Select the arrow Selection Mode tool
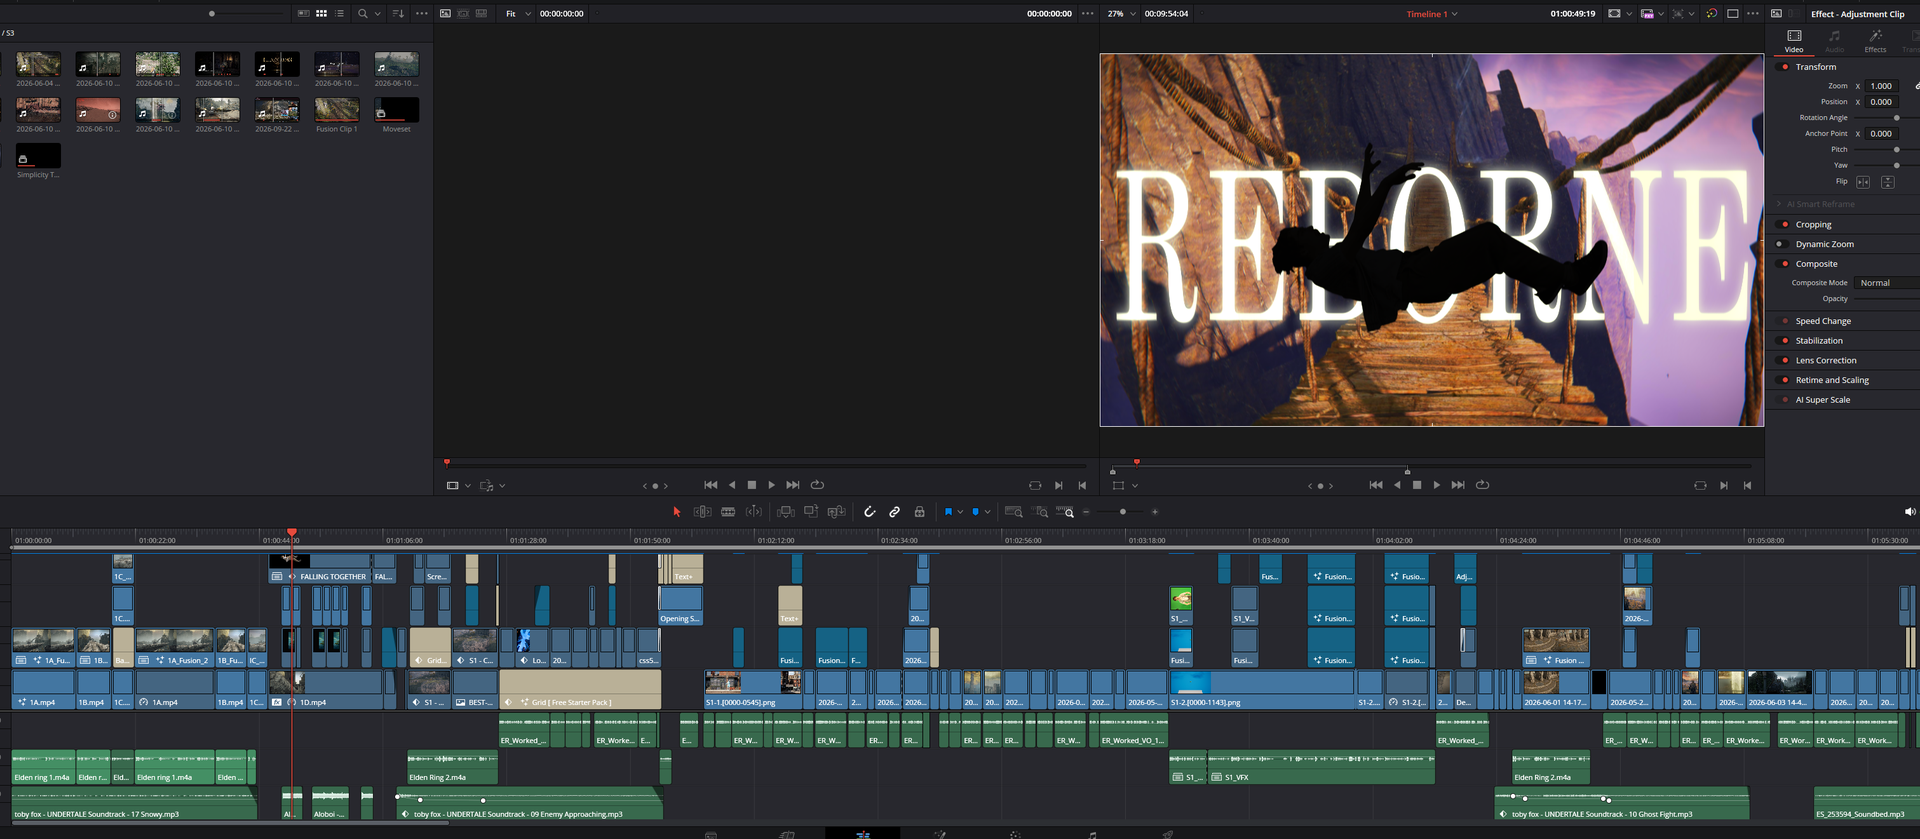 (677, 512)
